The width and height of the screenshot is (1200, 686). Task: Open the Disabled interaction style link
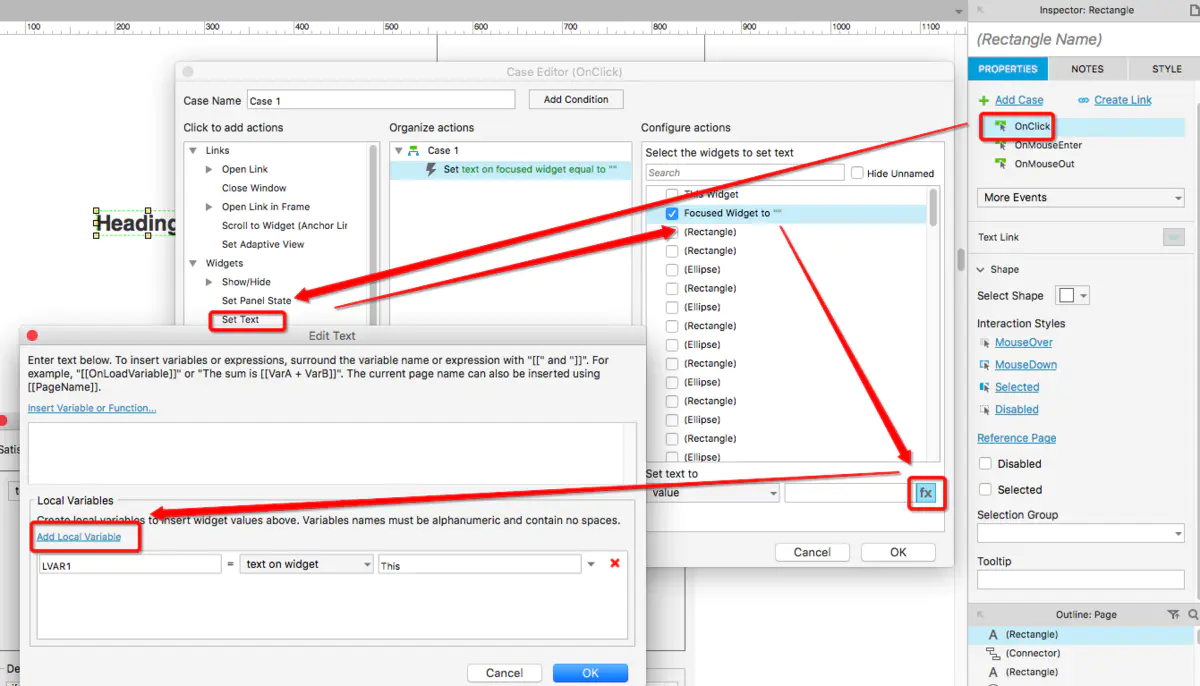(1016, 409)
